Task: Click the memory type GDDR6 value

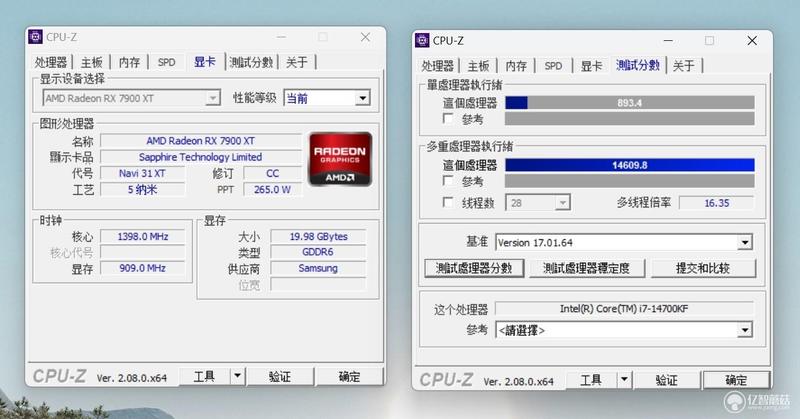Action: click(318, 252)
